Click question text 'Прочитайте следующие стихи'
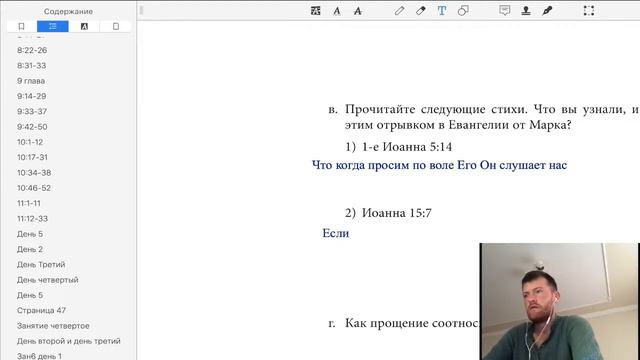The image size is (640, 360). [x=436, y=109]
